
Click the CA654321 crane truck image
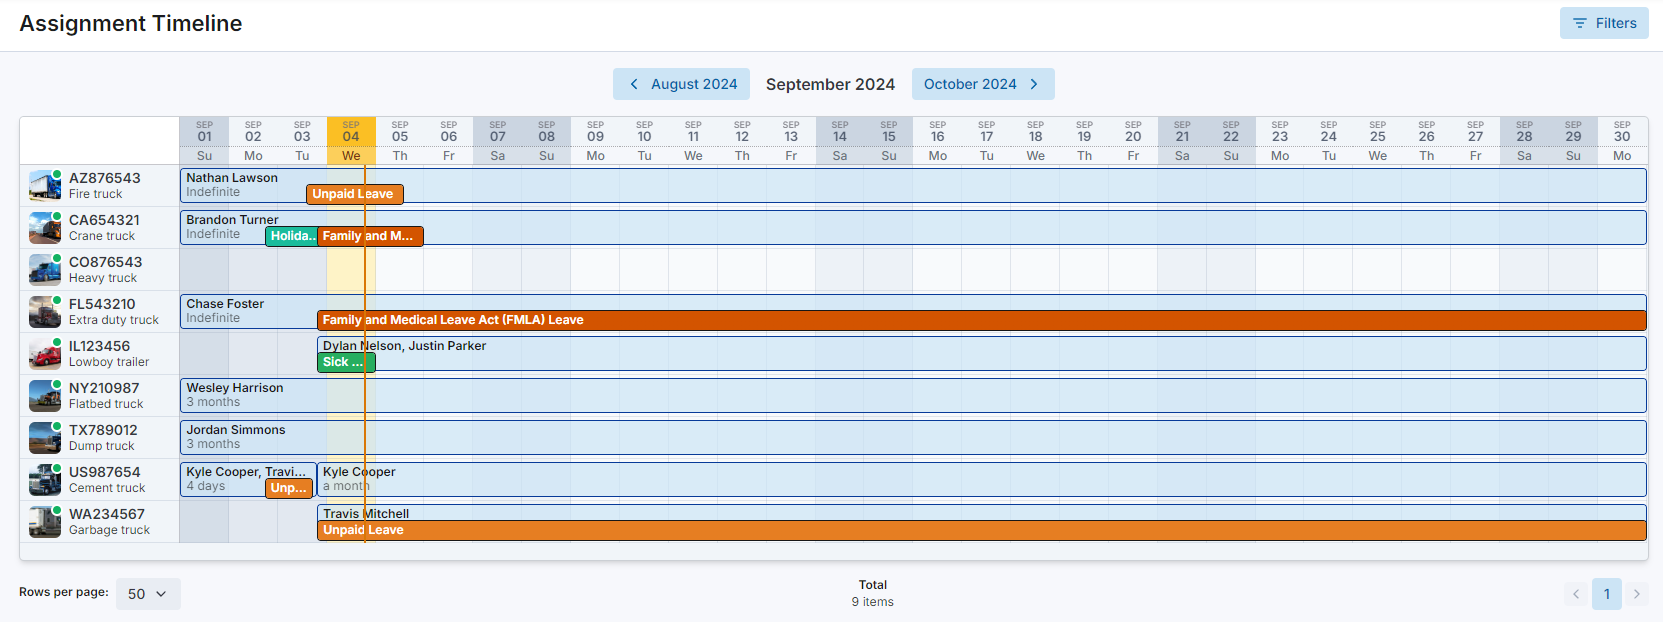[x=45, y=228]
